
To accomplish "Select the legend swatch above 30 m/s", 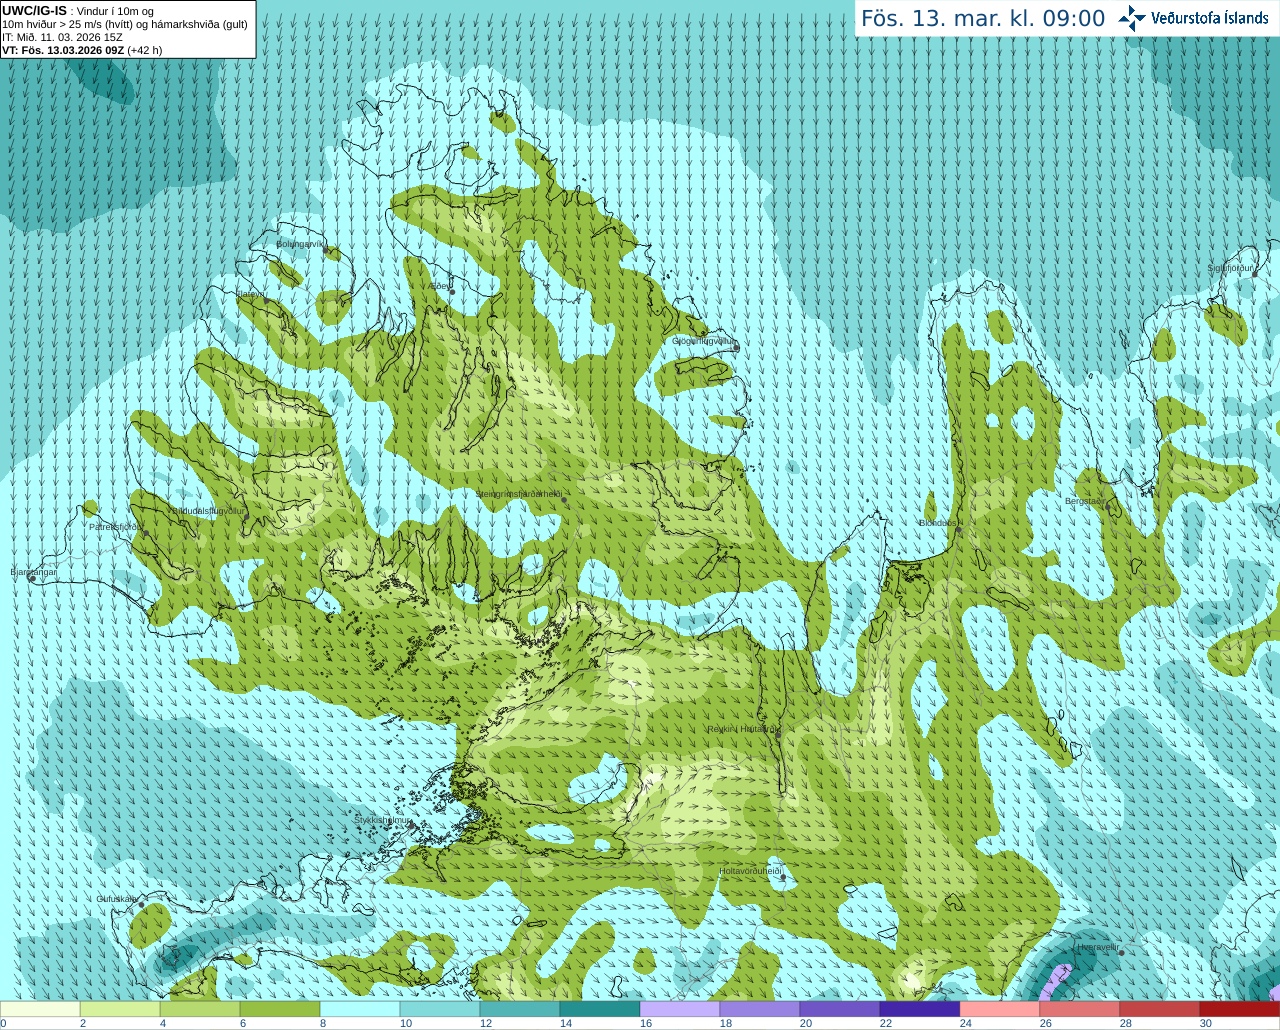I will (1240, 1009).
